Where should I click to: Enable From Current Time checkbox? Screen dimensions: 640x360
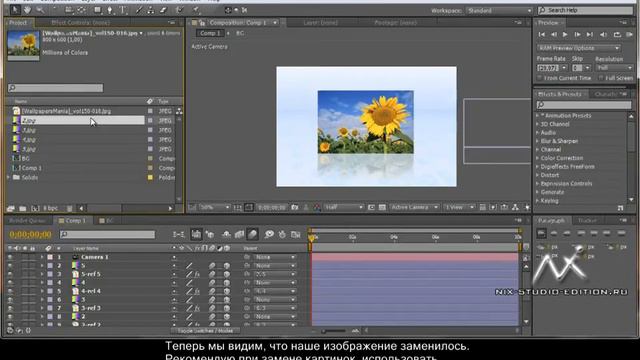(540, 78)
